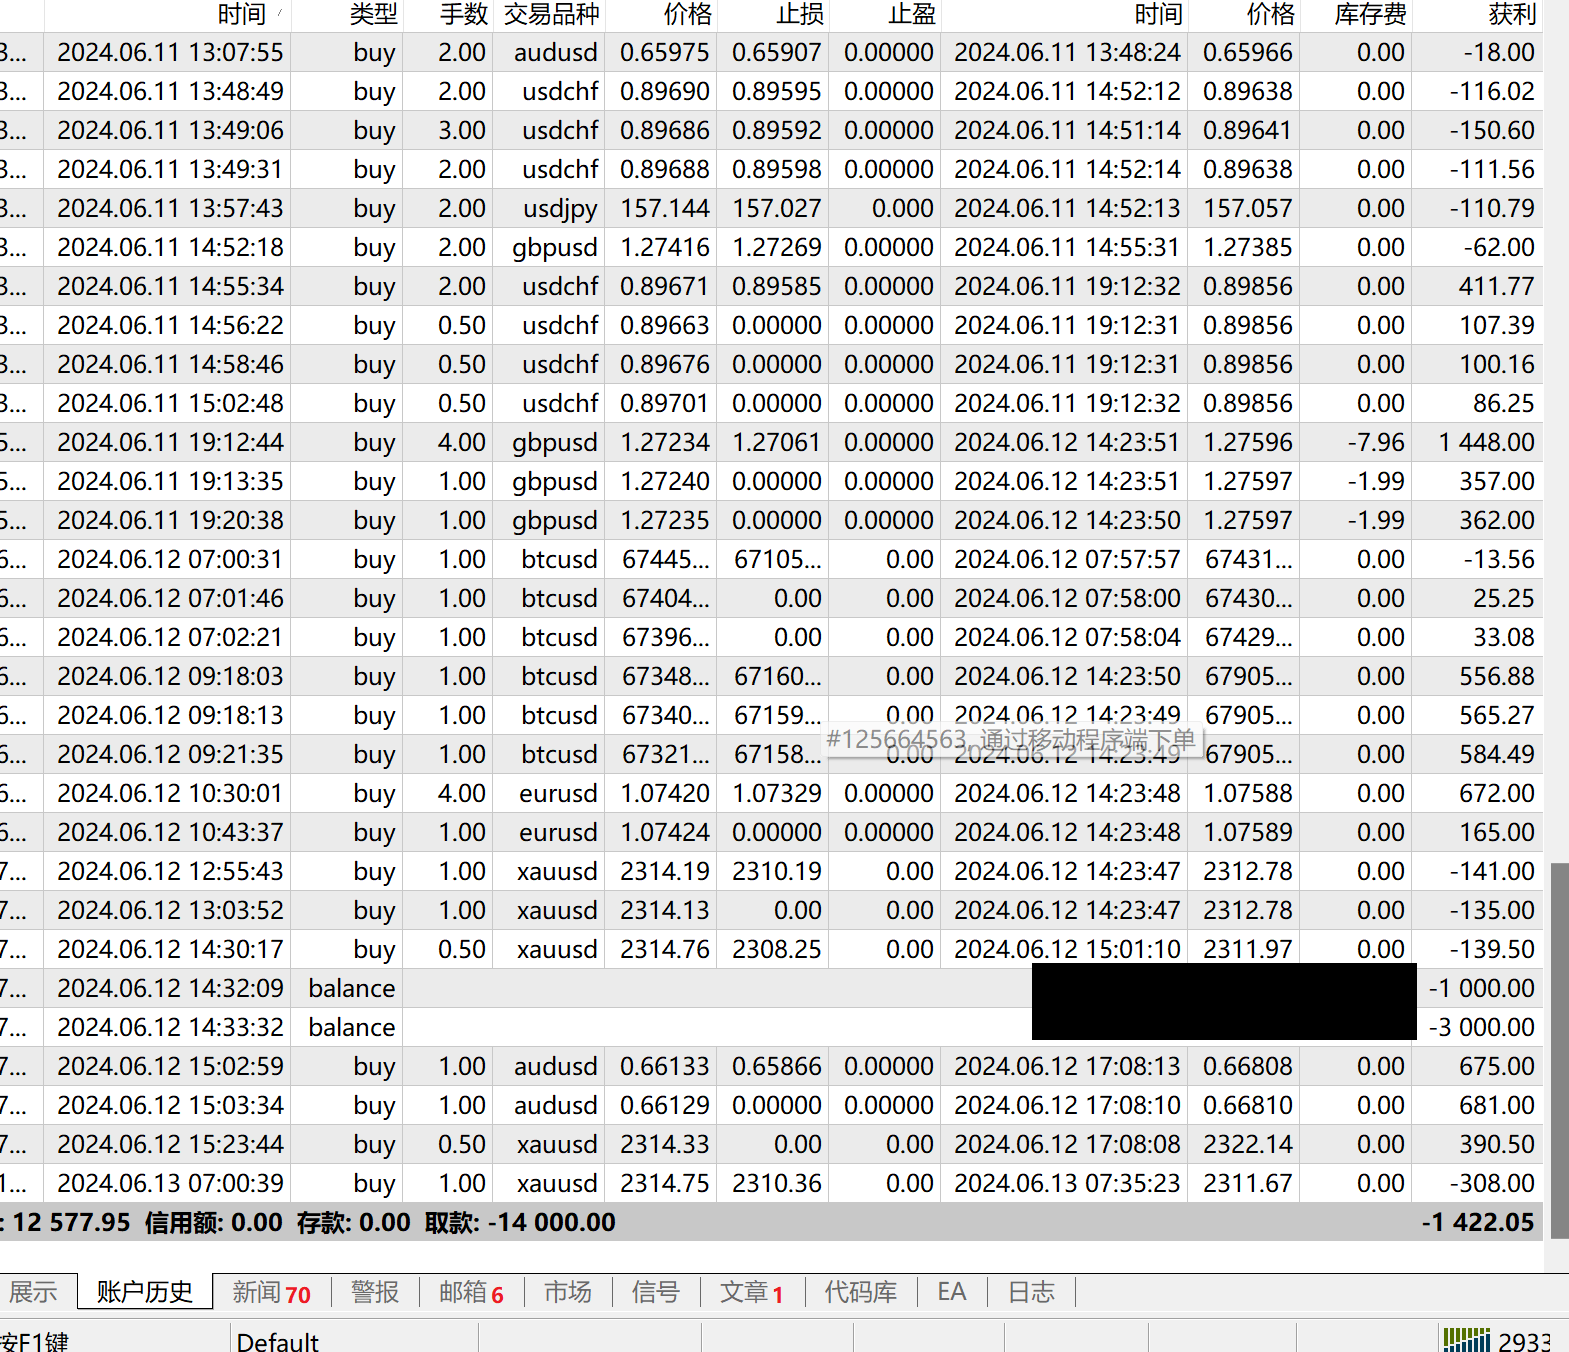The height and width of the screenshot is (1352, 1569).
Task: Select eurusd row with price 1.07420
Action: pyautogui.click(x=770, y=793)
